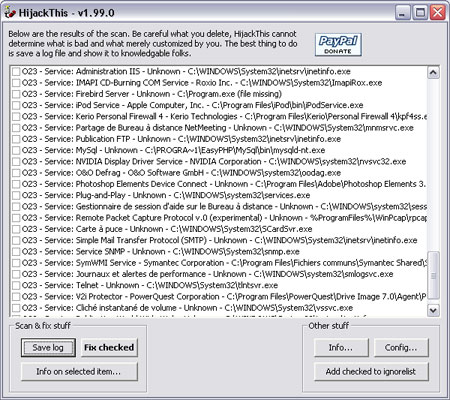Select the SCardSvr.exe path text
The height and width of the screenshot is (400, 450).
tap(241, 229)
